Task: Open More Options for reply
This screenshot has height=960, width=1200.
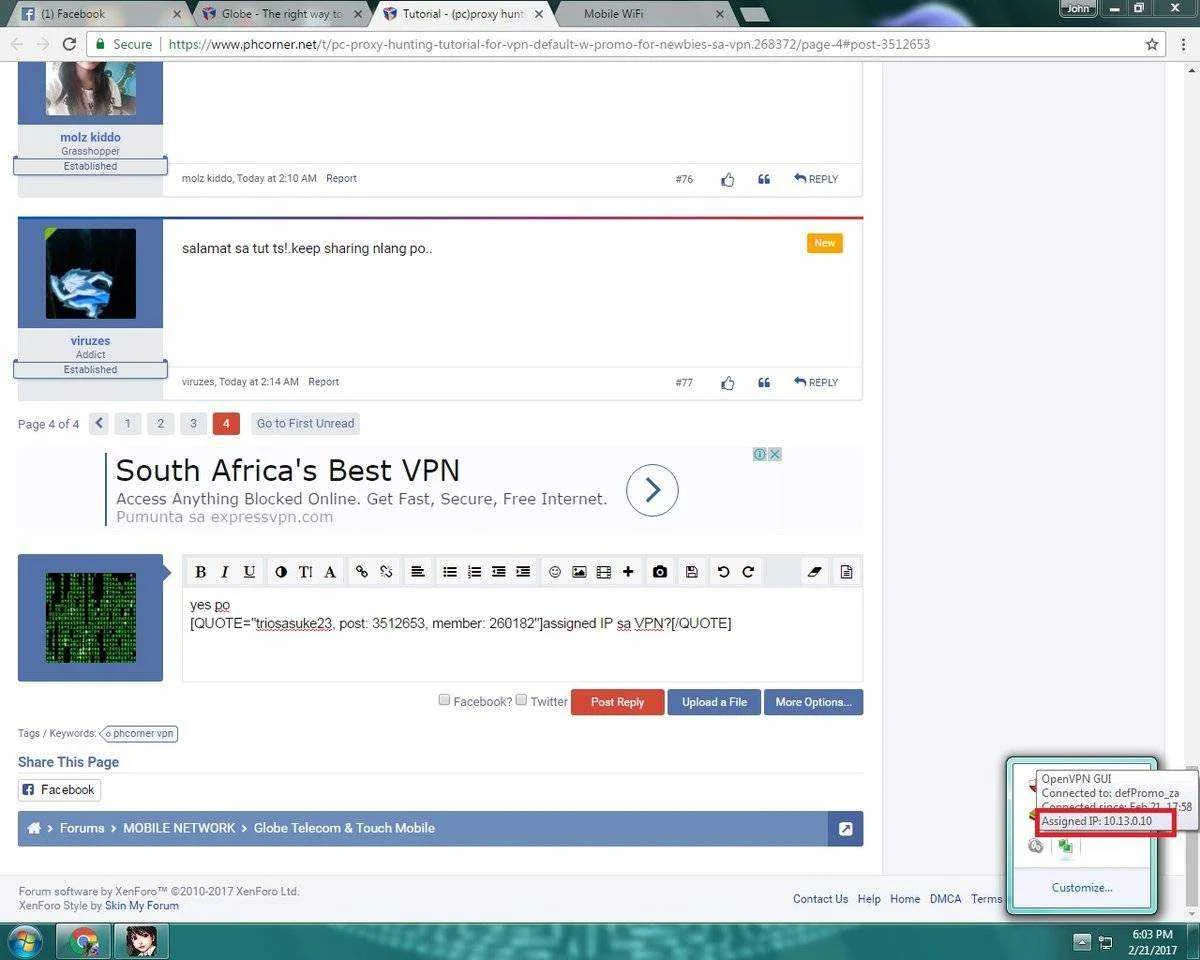Action: click(813, 702)
